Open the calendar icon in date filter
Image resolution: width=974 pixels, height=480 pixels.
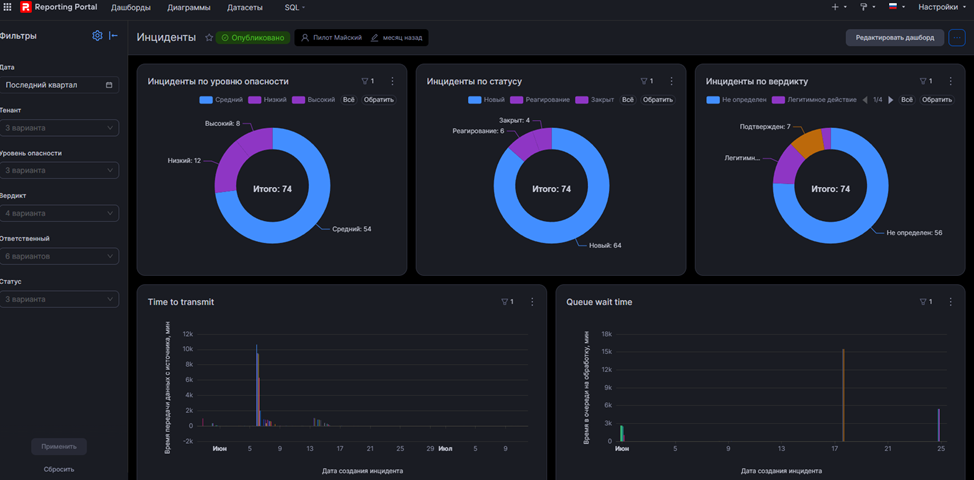coord(109,85)
